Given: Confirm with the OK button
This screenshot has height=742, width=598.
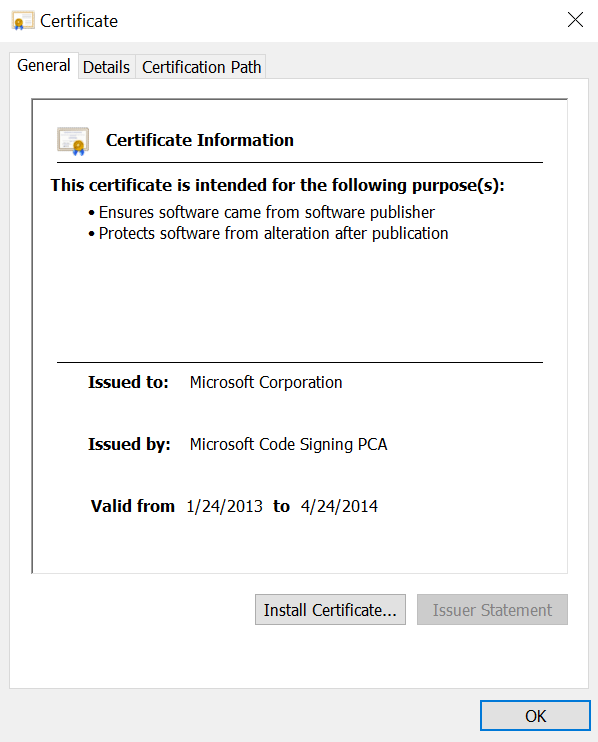Looking at the screenshot, I should (x=535, y=716).
